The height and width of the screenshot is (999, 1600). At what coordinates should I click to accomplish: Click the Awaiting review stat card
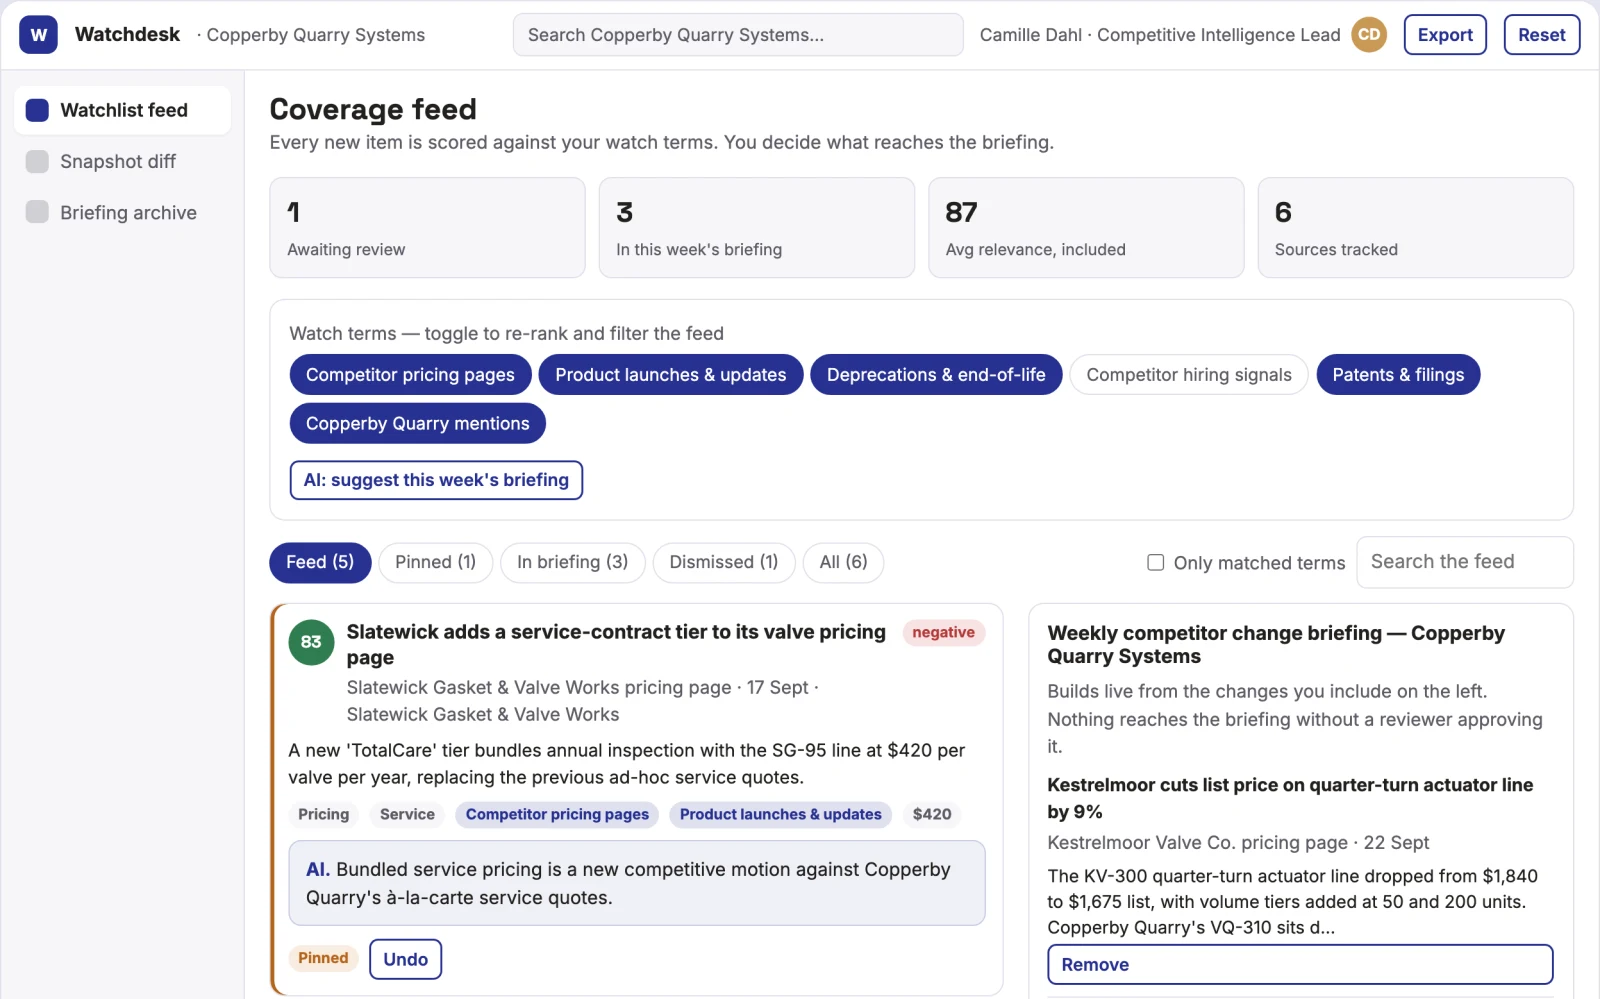point(427,228)
